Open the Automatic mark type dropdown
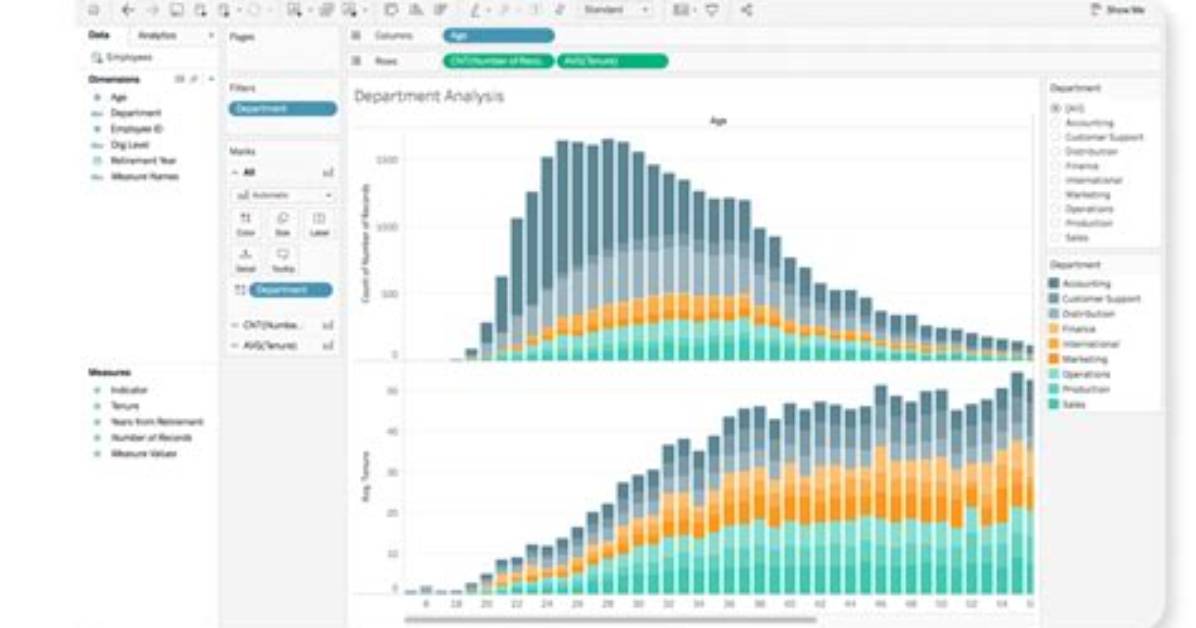 tap(283, 195)
